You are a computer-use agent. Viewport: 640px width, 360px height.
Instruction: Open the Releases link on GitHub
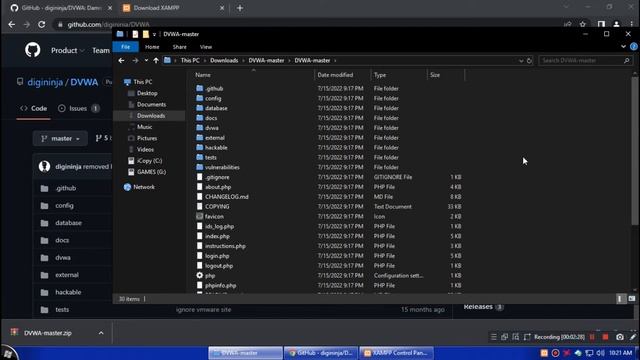(478, 307)
